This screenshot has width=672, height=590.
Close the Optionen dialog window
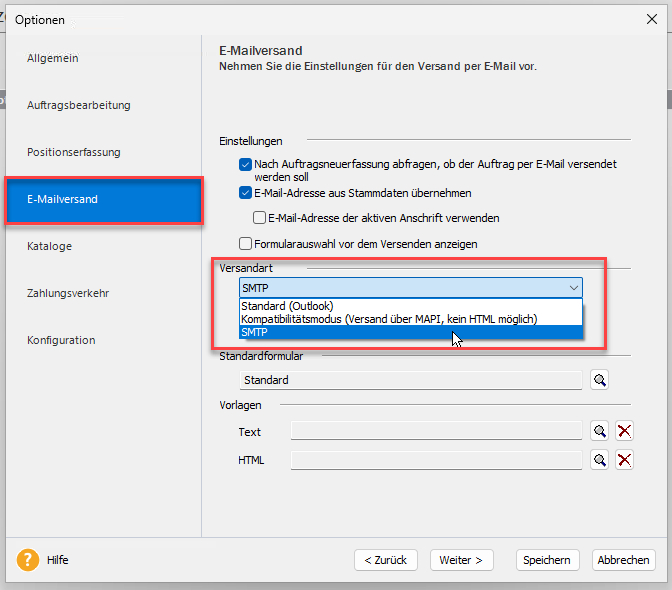point(652,19)
